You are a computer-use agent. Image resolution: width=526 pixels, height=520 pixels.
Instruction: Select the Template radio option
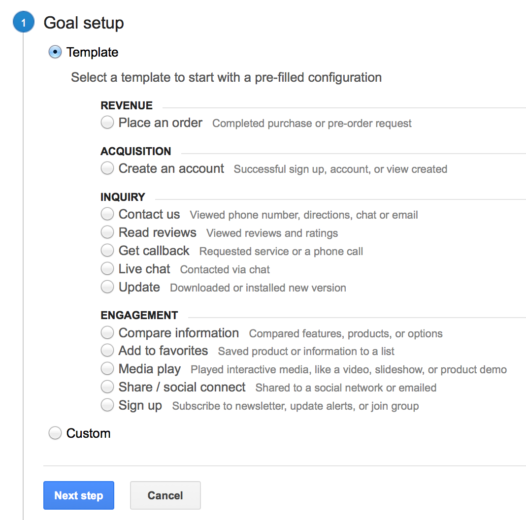click(x=55, y=52)
